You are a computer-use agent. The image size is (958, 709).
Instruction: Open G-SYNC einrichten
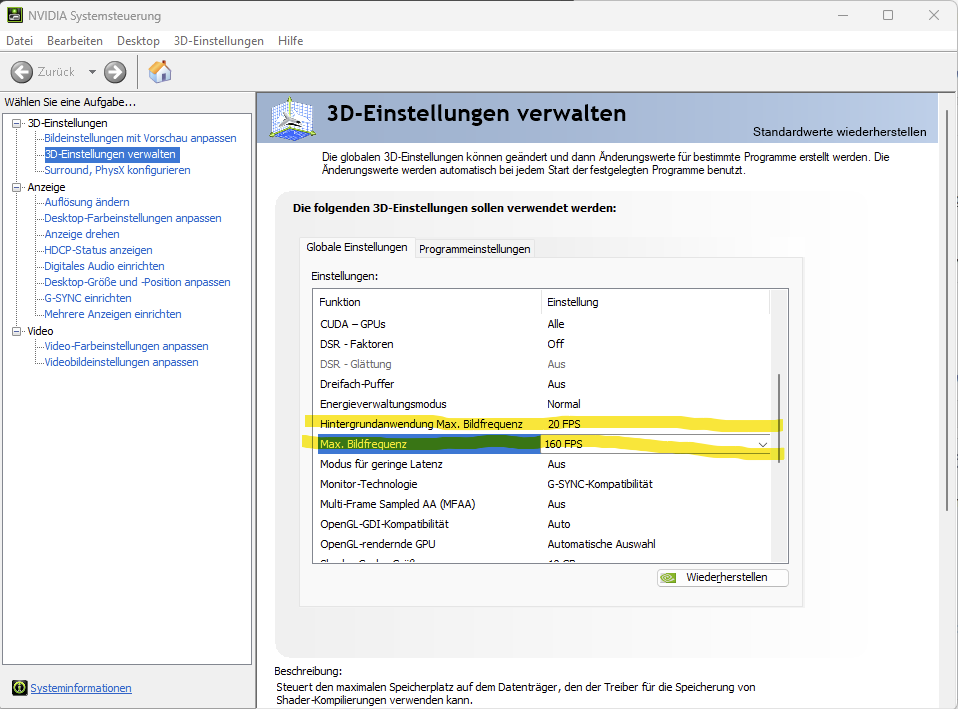88,298
